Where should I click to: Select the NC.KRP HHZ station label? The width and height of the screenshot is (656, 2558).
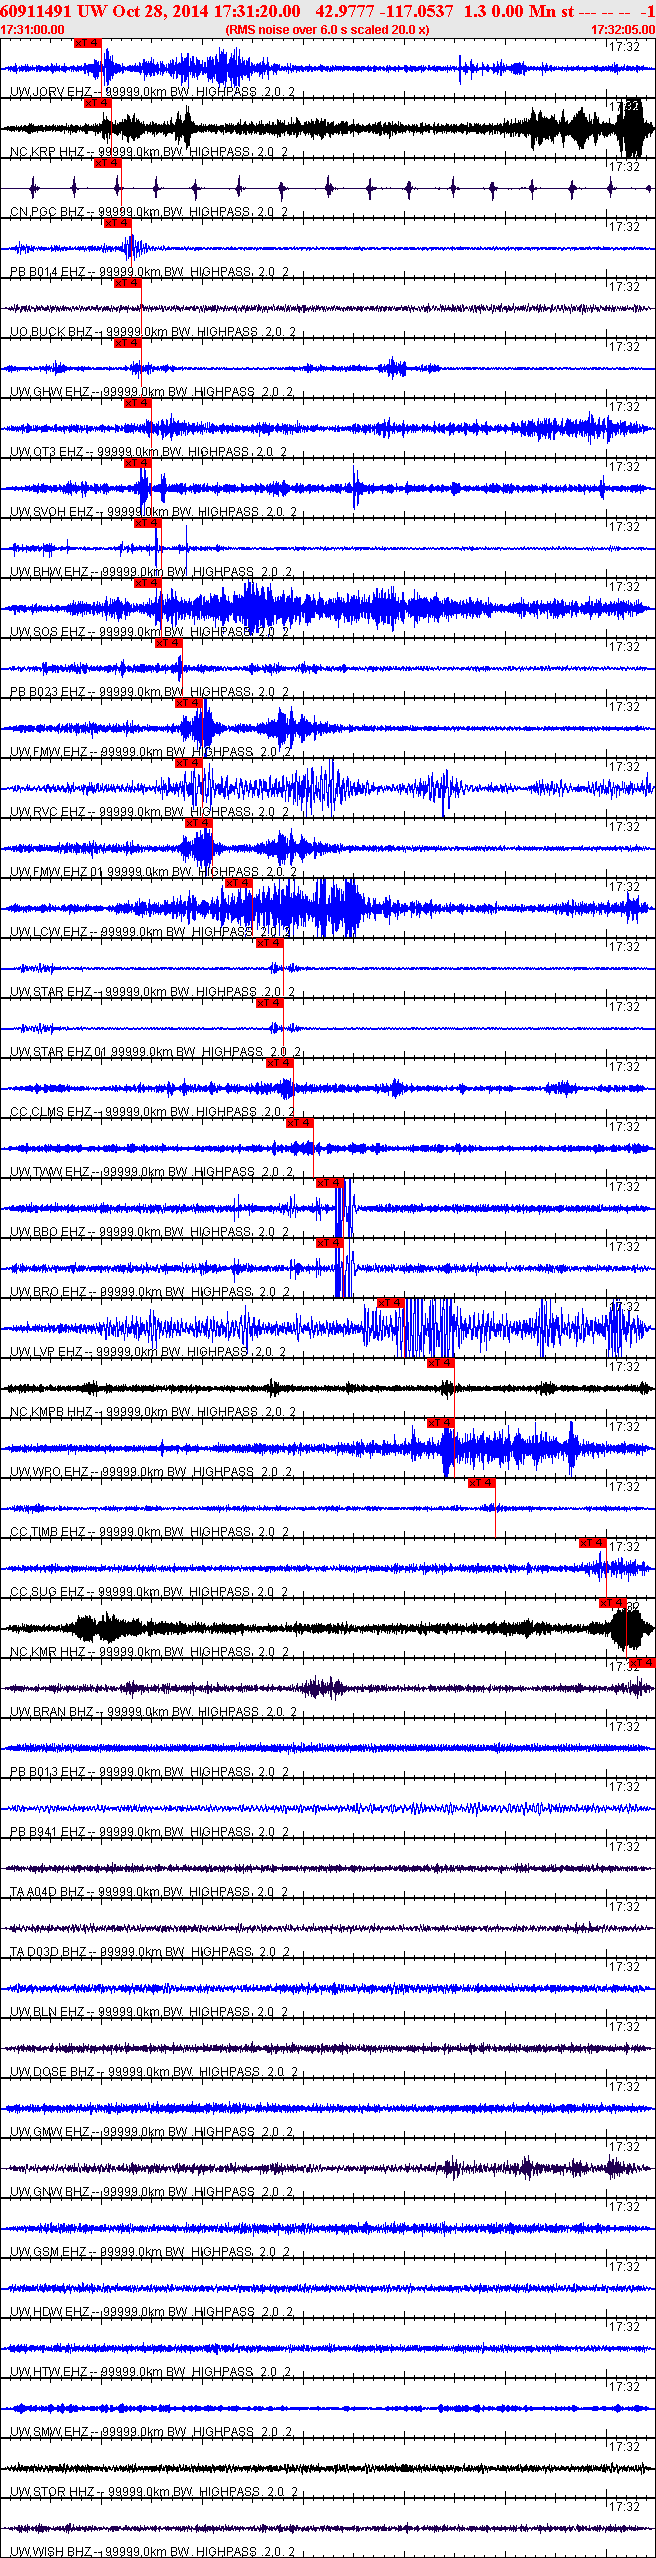coord(47,152)
